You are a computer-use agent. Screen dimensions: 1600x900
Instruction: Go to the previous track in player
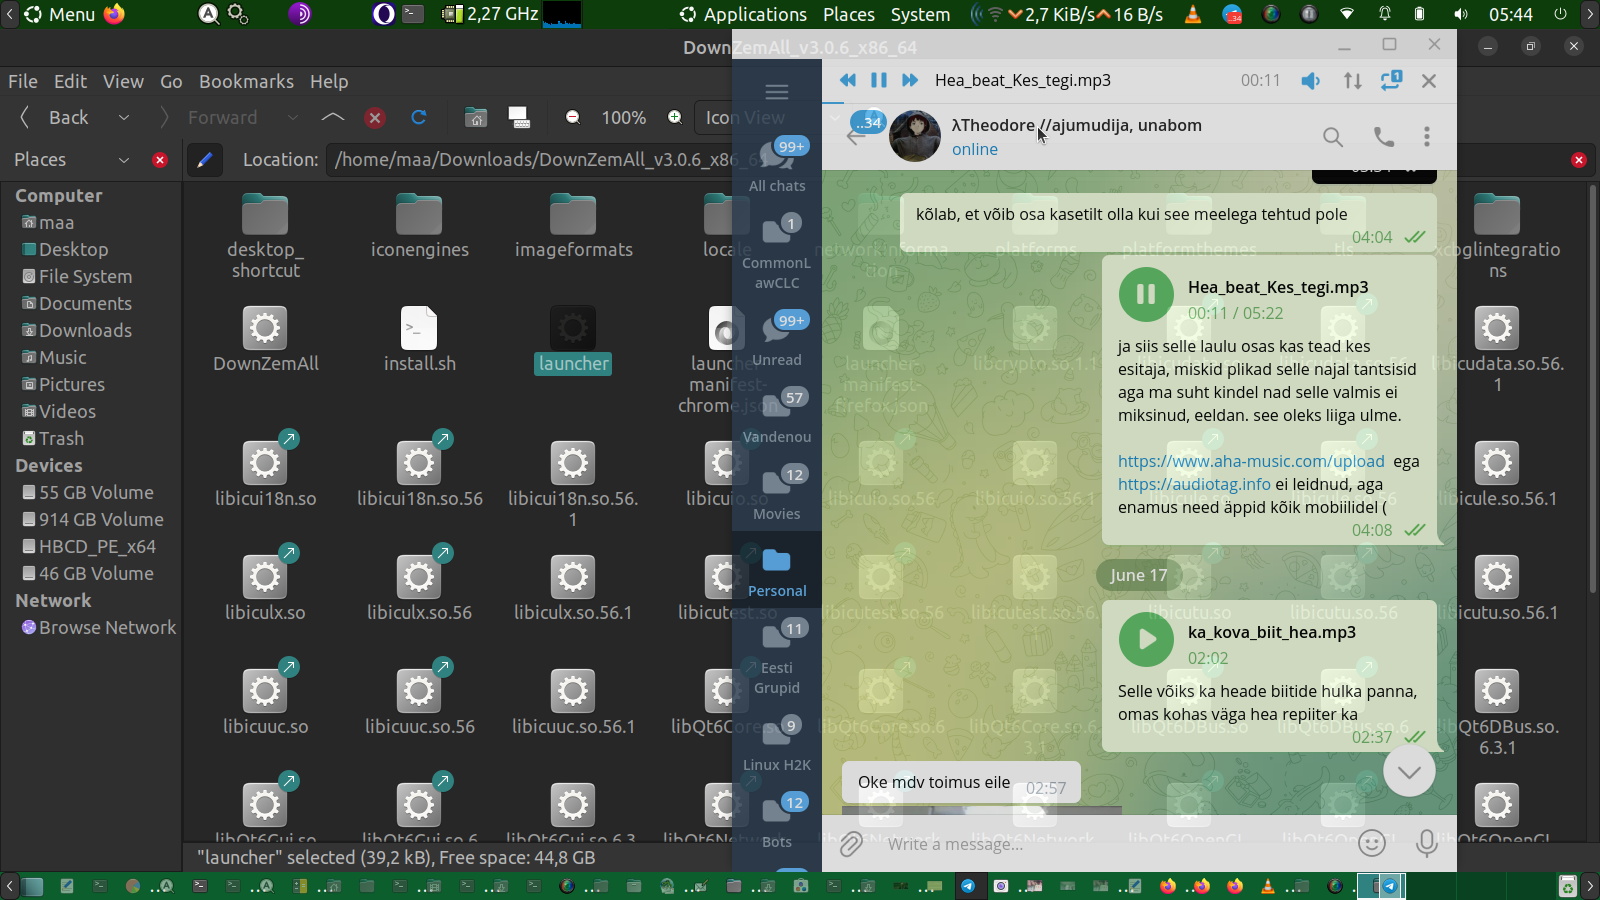847,80
